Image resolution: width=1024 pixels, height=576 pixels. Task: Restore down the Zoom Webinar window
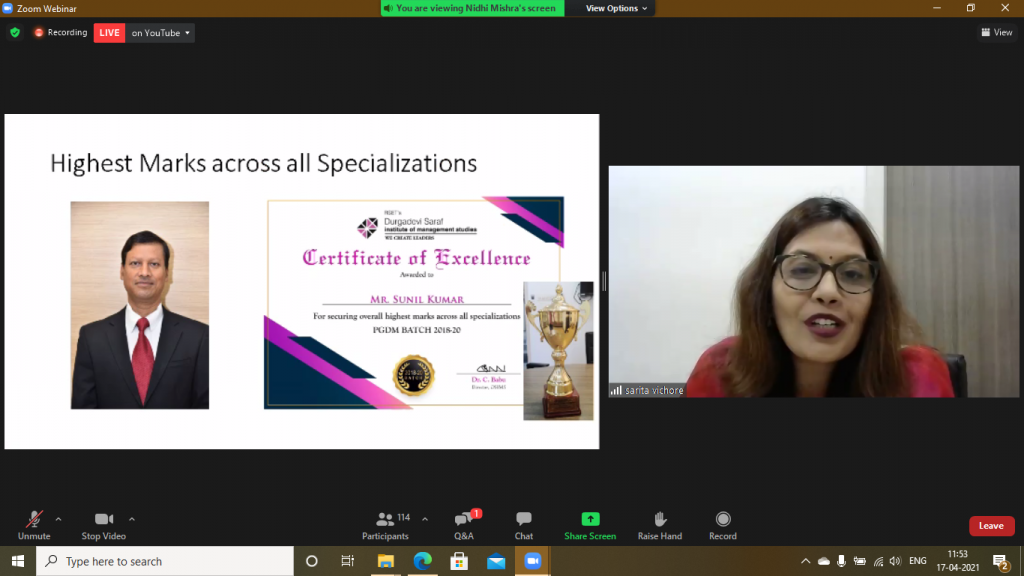pos(971,8)
